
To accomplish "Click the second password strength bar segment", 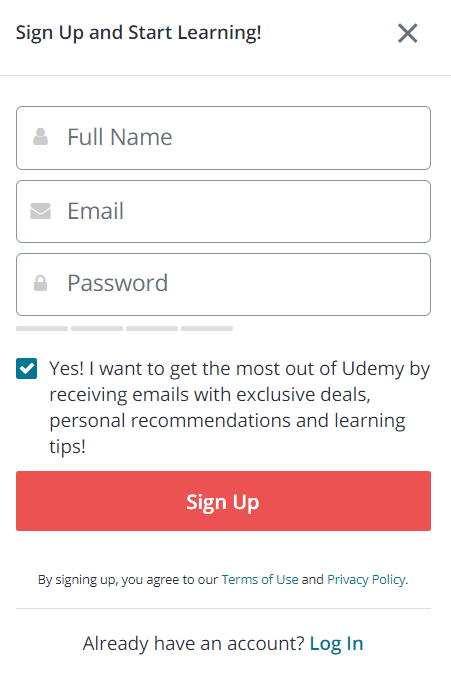I will (x=97, y=329).
